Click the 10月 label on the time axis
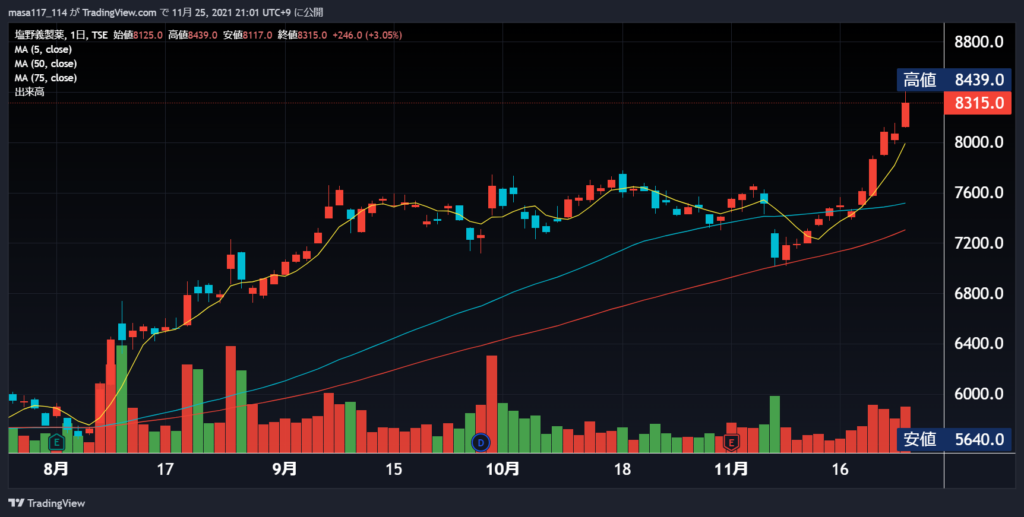 click(504, 469)
